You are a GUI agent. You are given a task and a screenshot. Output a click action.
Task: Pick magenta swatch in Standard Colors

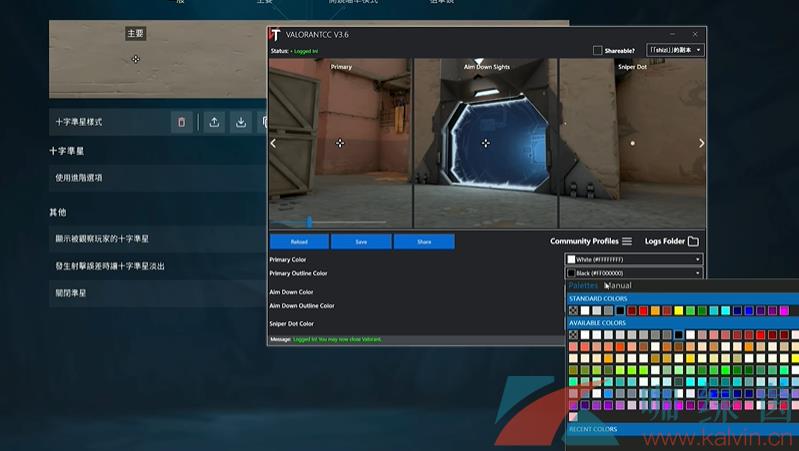pyautogui.click(x=784, y=310)
